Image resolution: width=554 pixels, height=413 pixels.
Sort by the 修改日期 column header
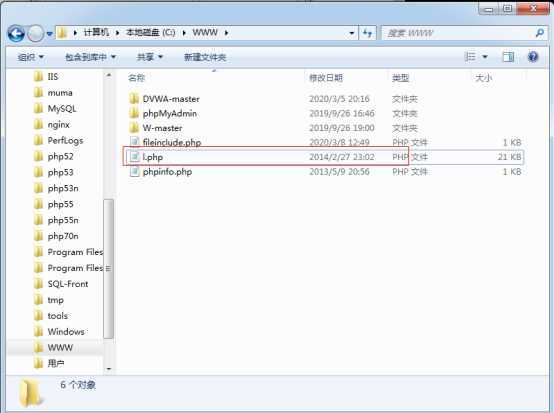click(326, 78)
